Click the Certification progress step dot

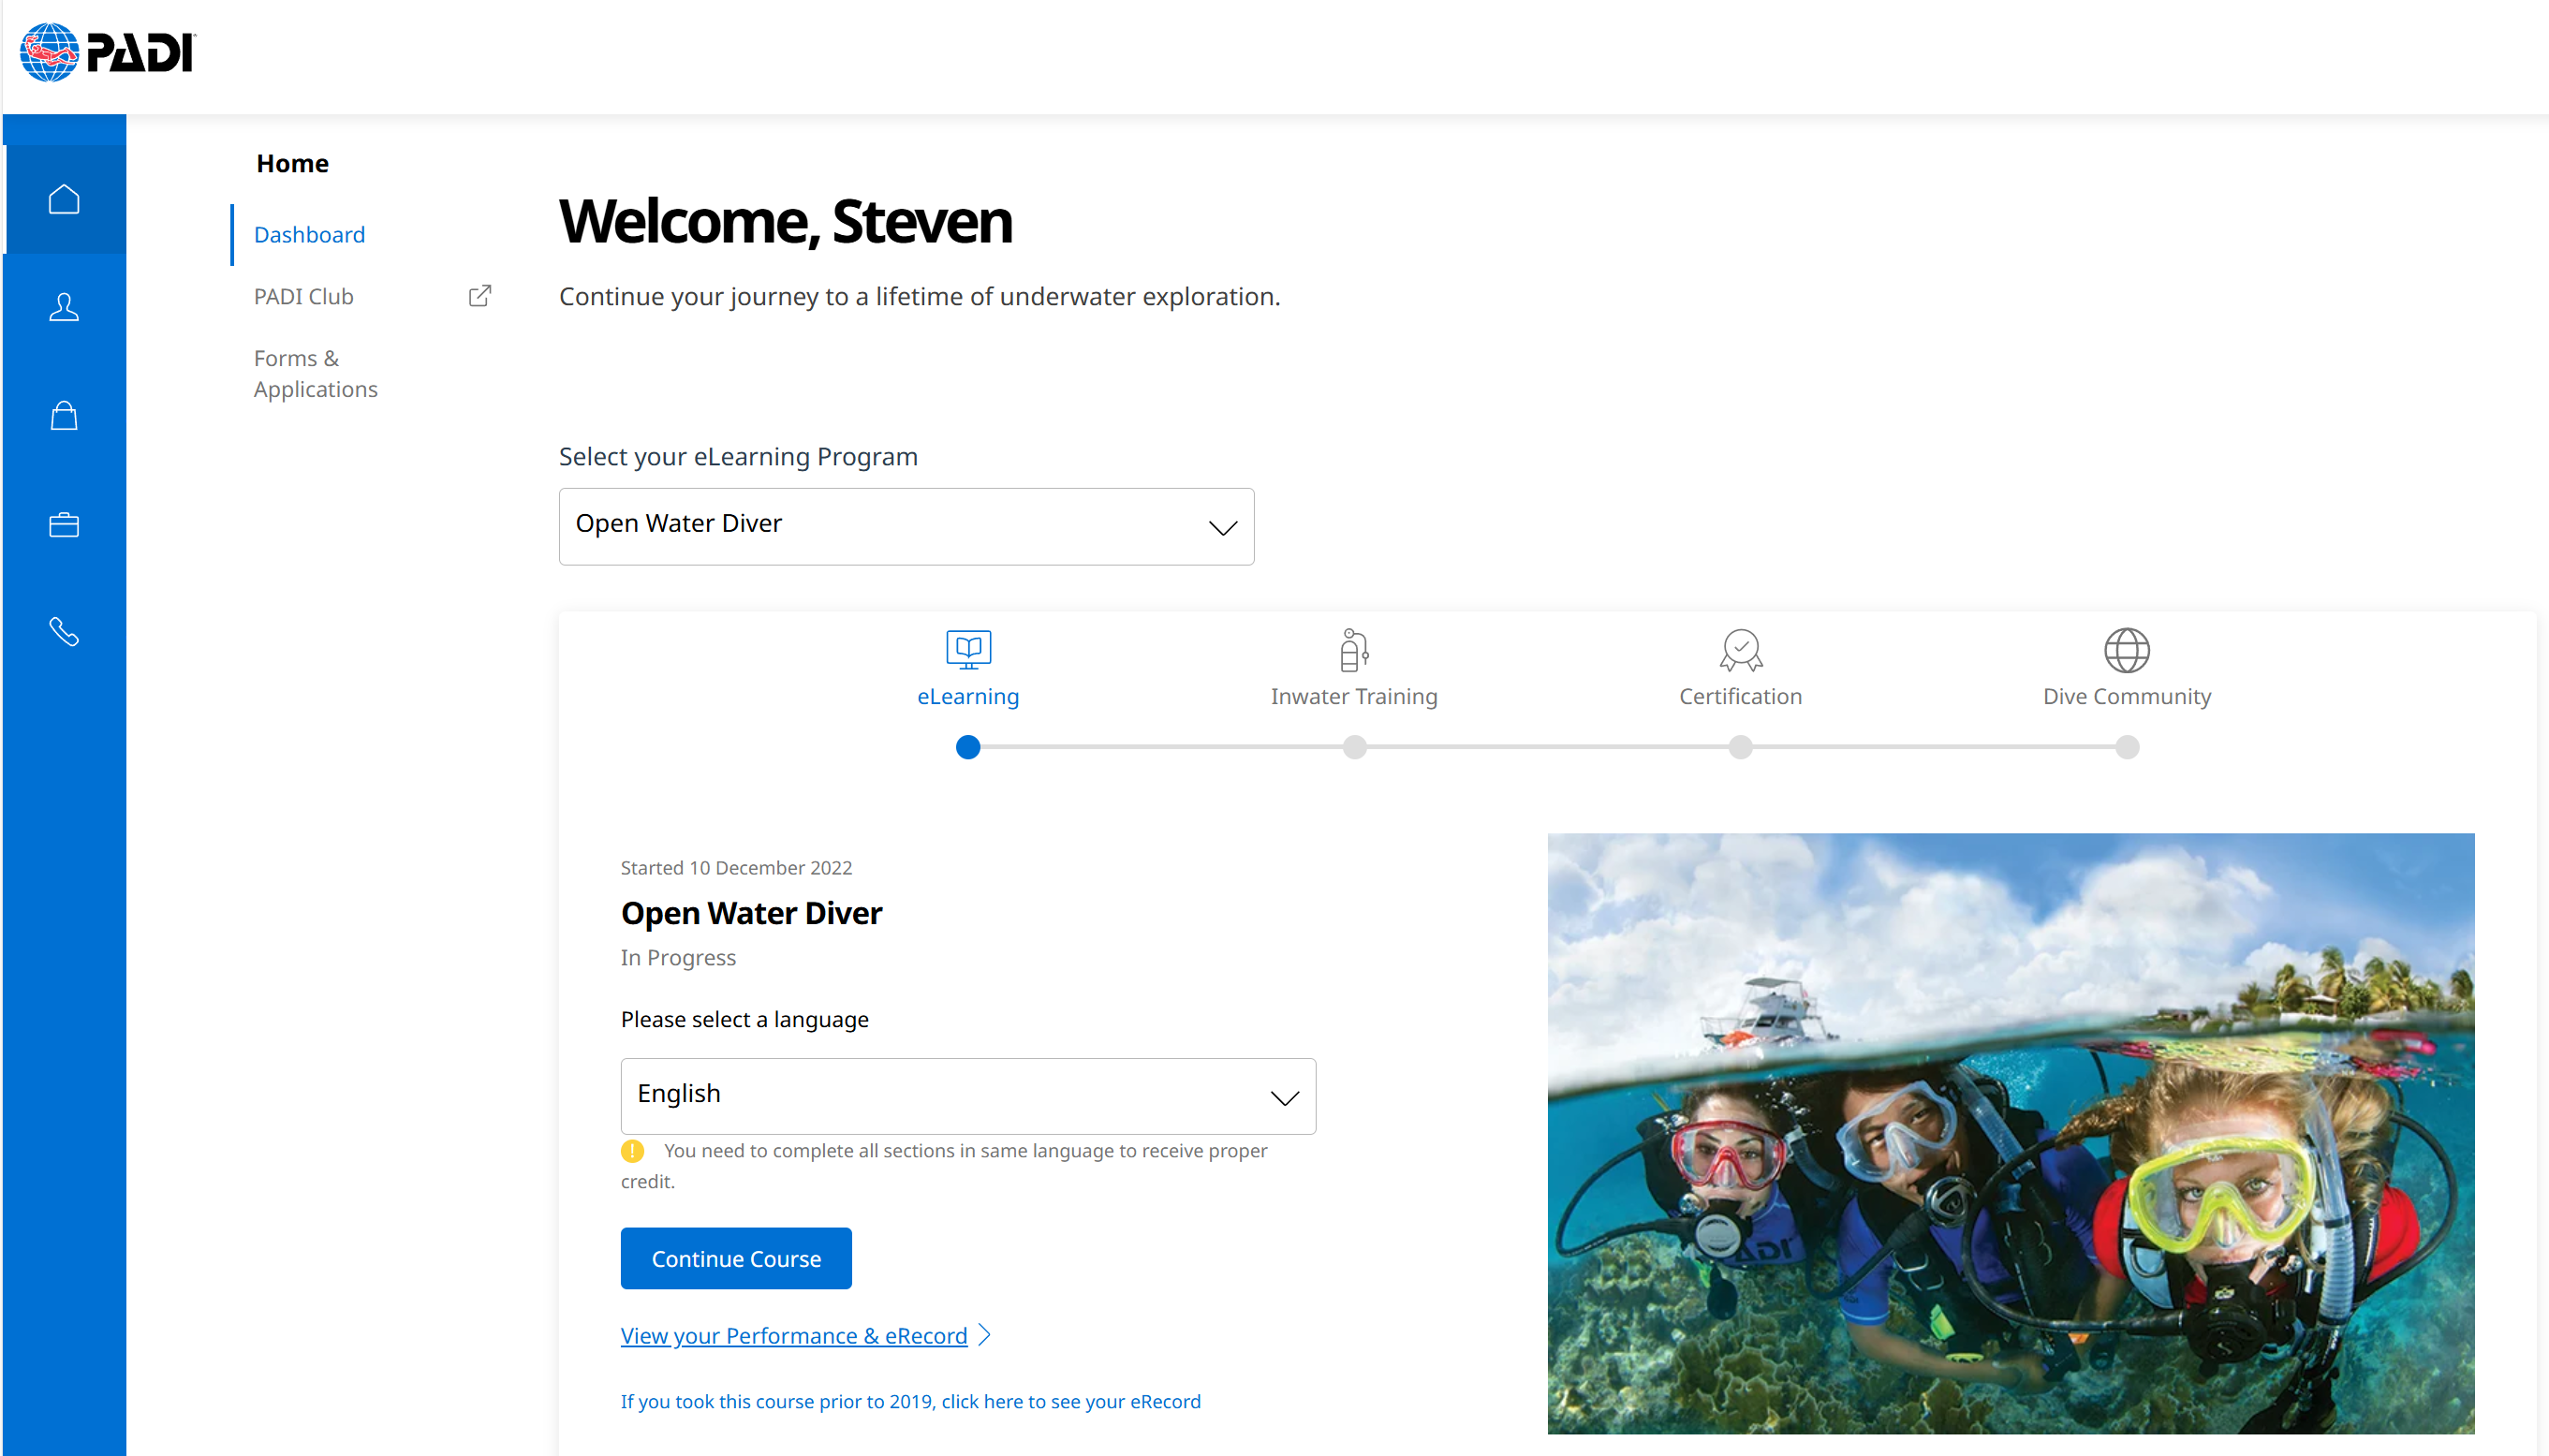click(1740, 747)
